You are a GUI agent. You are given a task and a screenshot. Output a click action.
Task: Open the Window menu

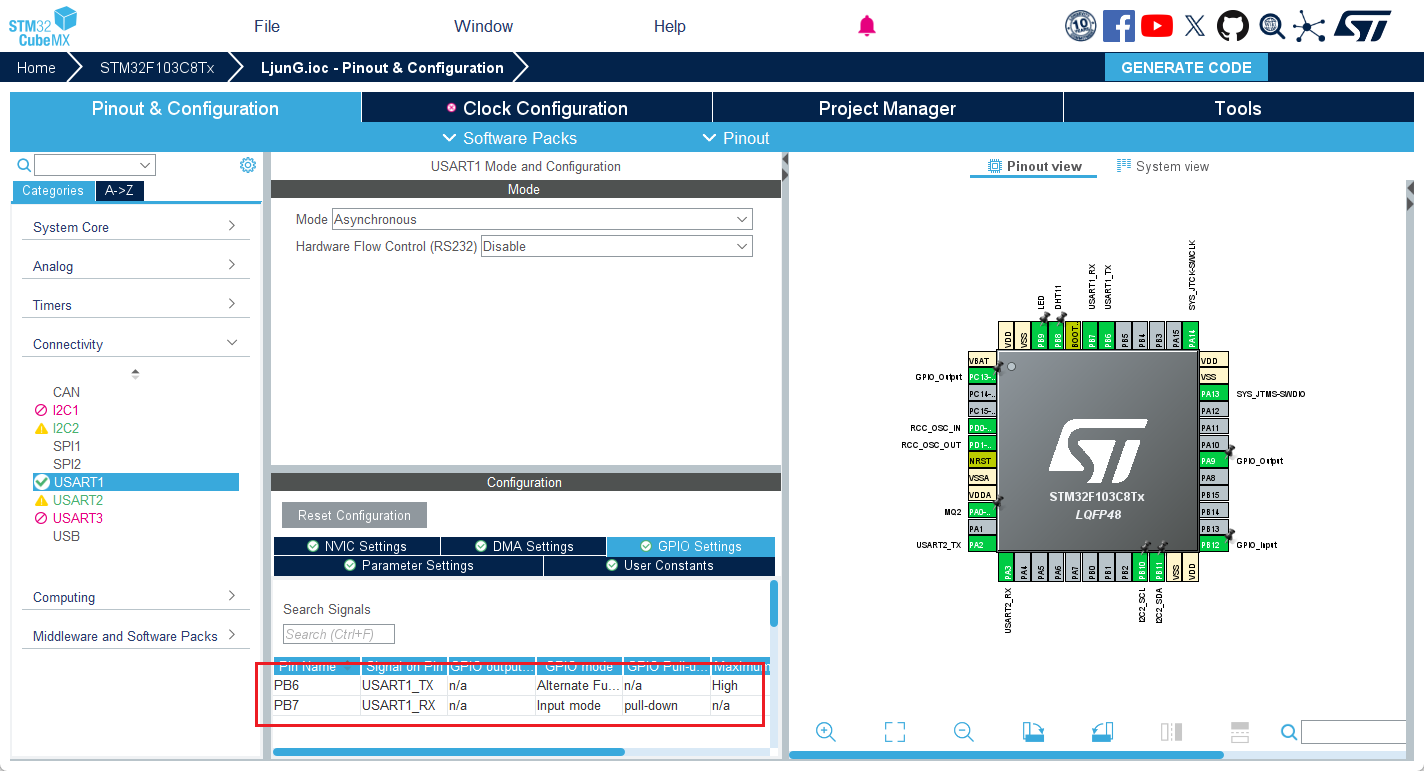click(483, 26)
